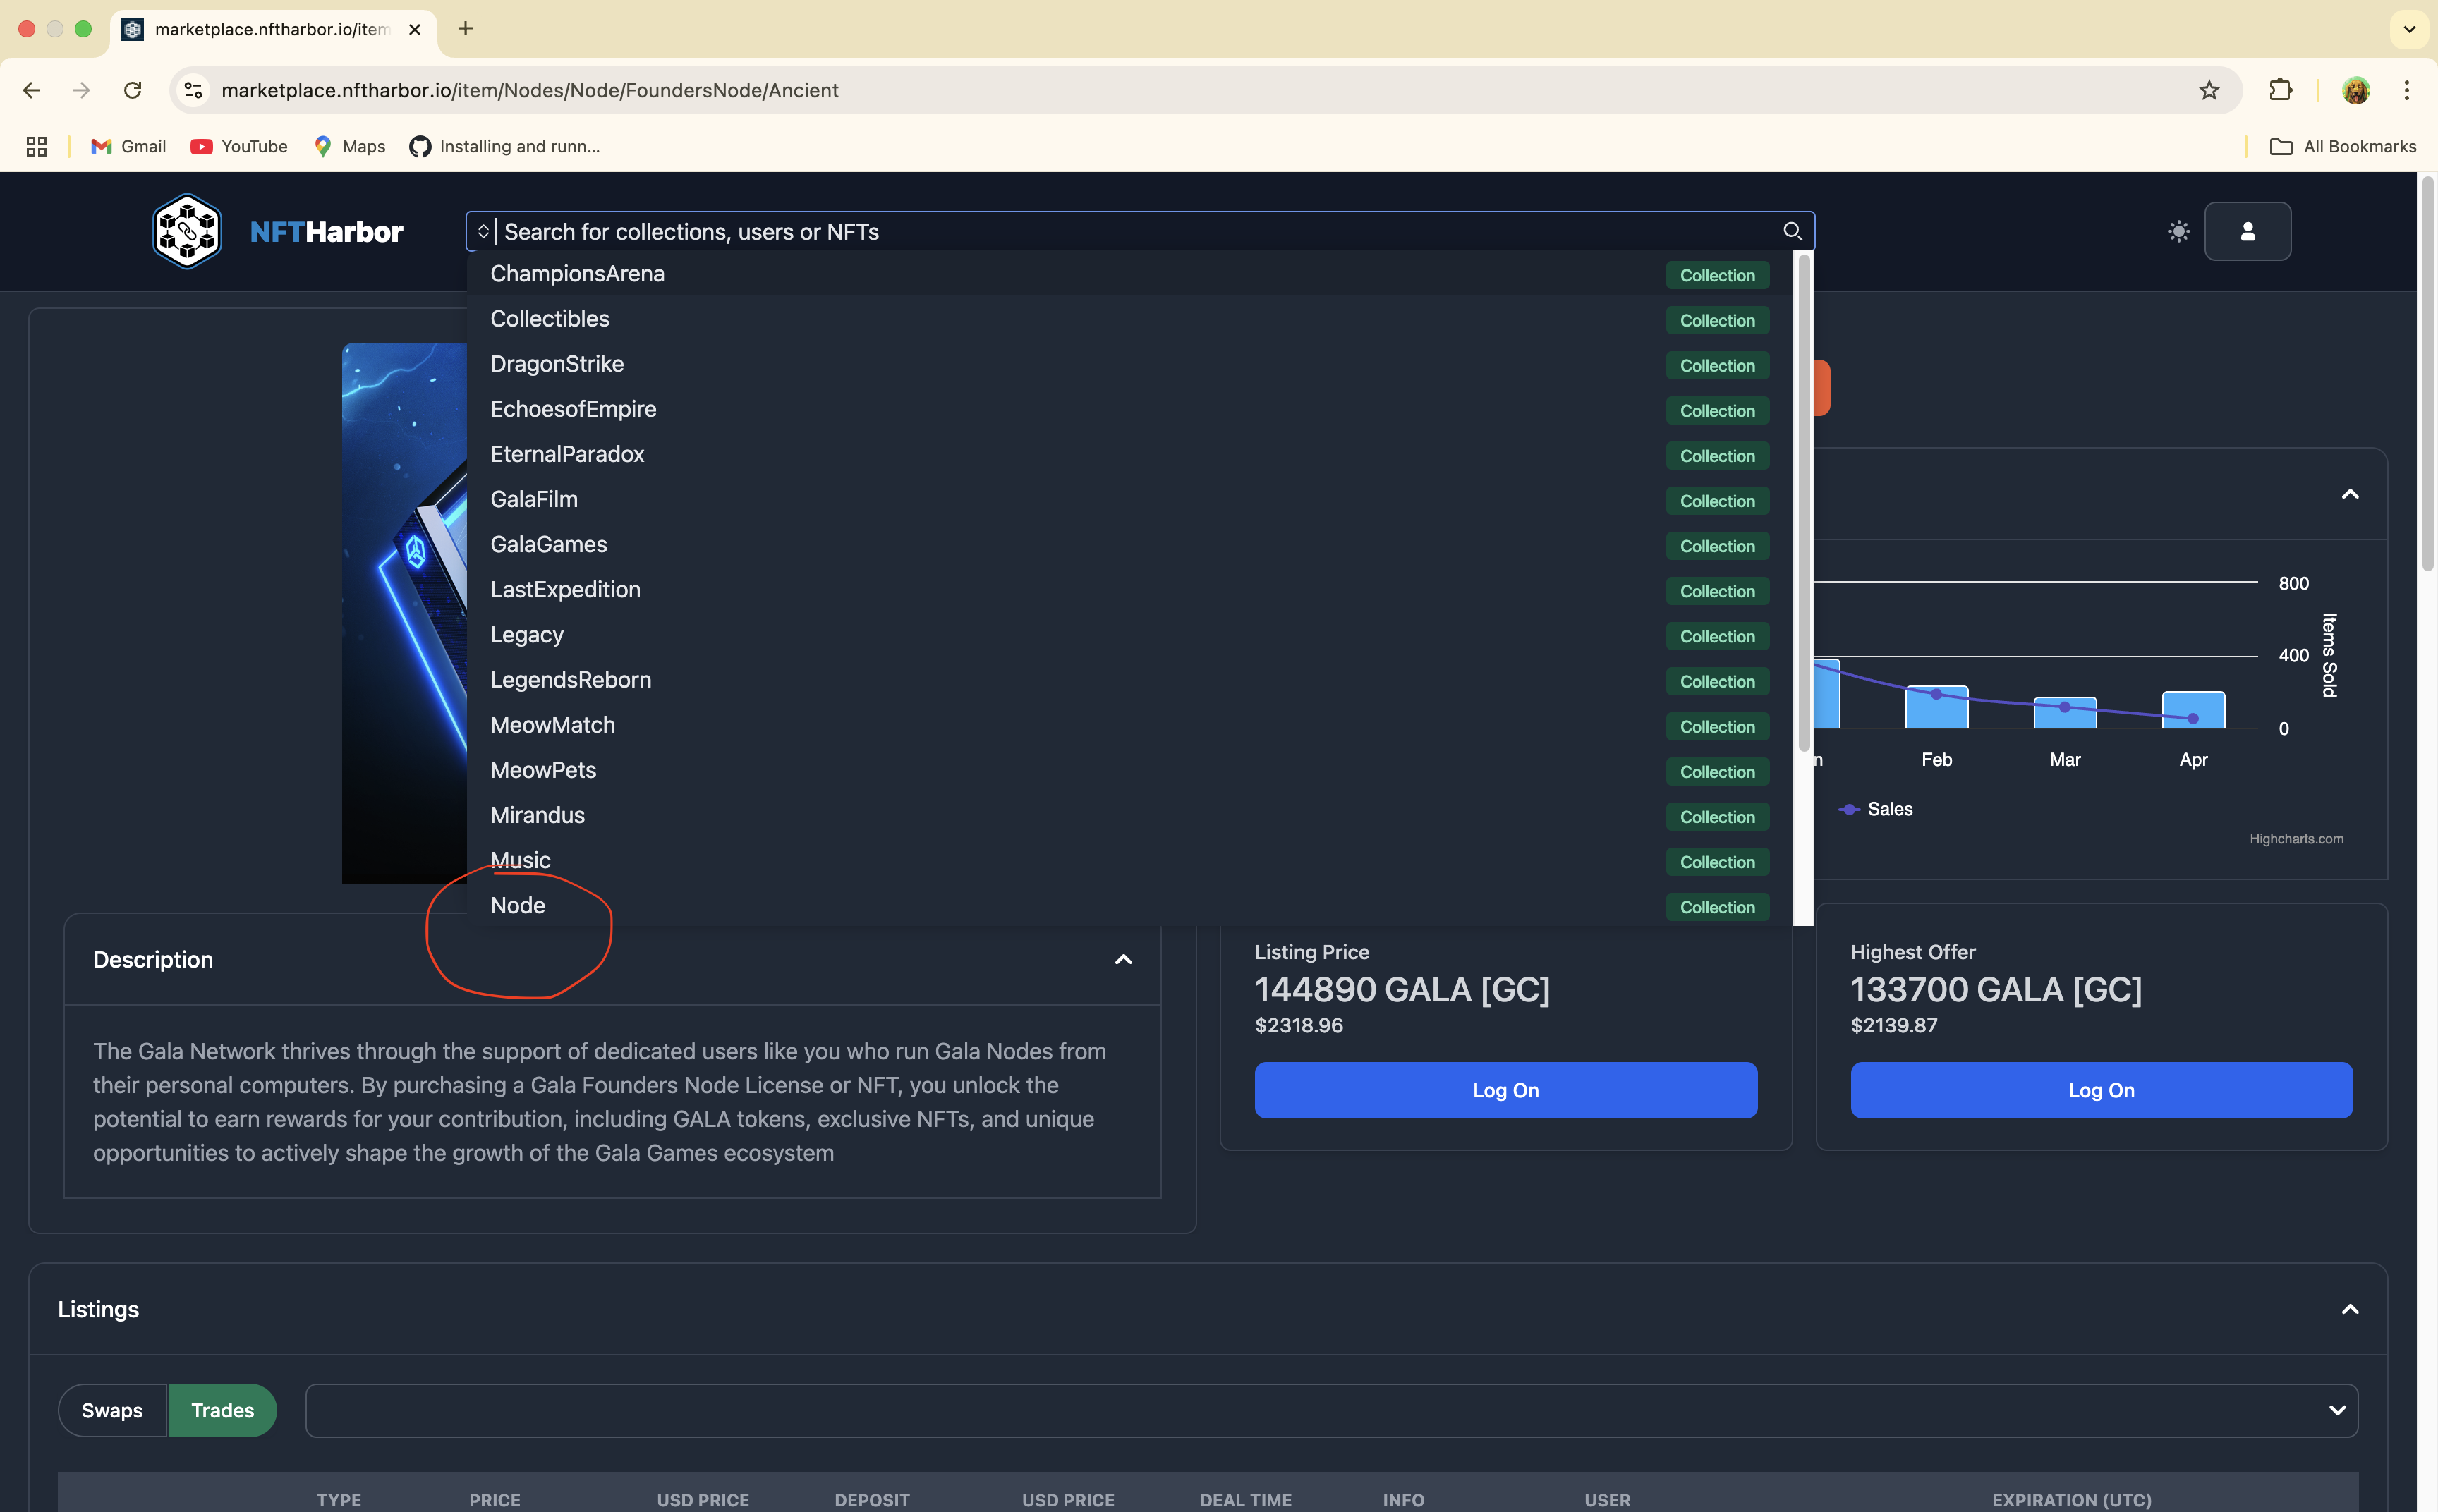Image resolution: width=2438 pixels, height=1512 pixels.
Task: Click into the NFTHarbor search field
Action: 1140,231
